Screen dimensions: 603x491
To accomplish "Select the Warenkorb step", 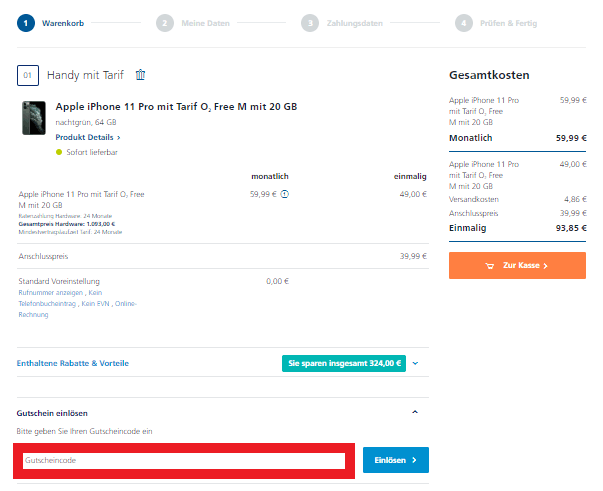I will click(50, 23).
